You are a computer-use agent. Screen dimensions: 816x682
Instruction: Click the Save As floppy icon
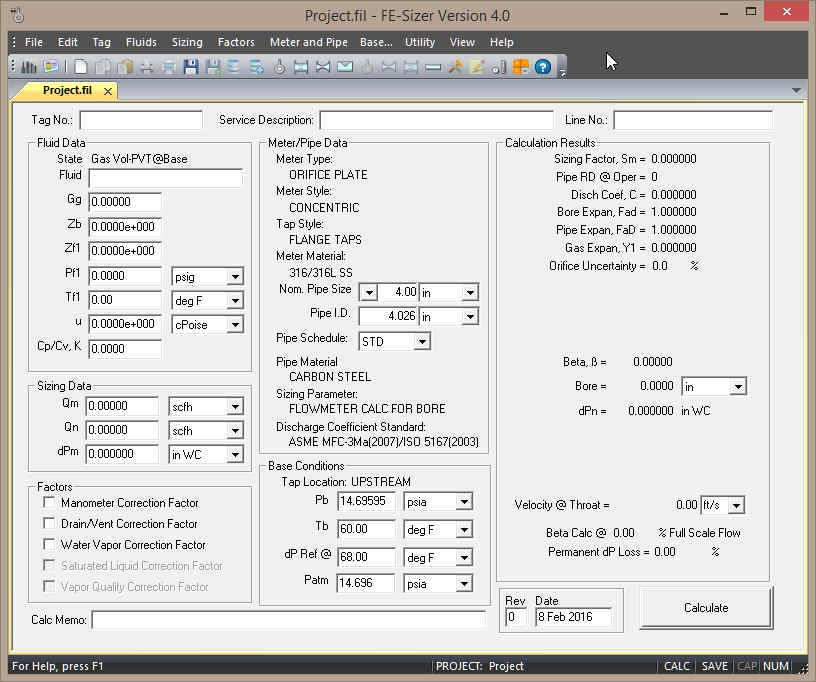(213, 67)
